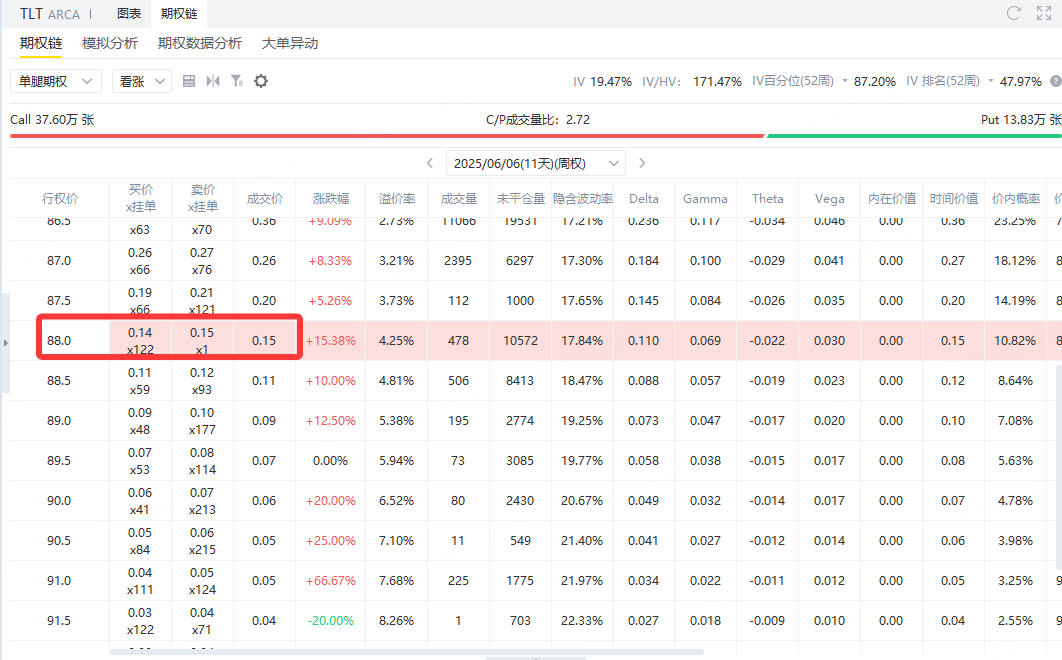Select the 87.5 strike price cell
This screenshot has width=1062, height=660.
pos(59,301)
